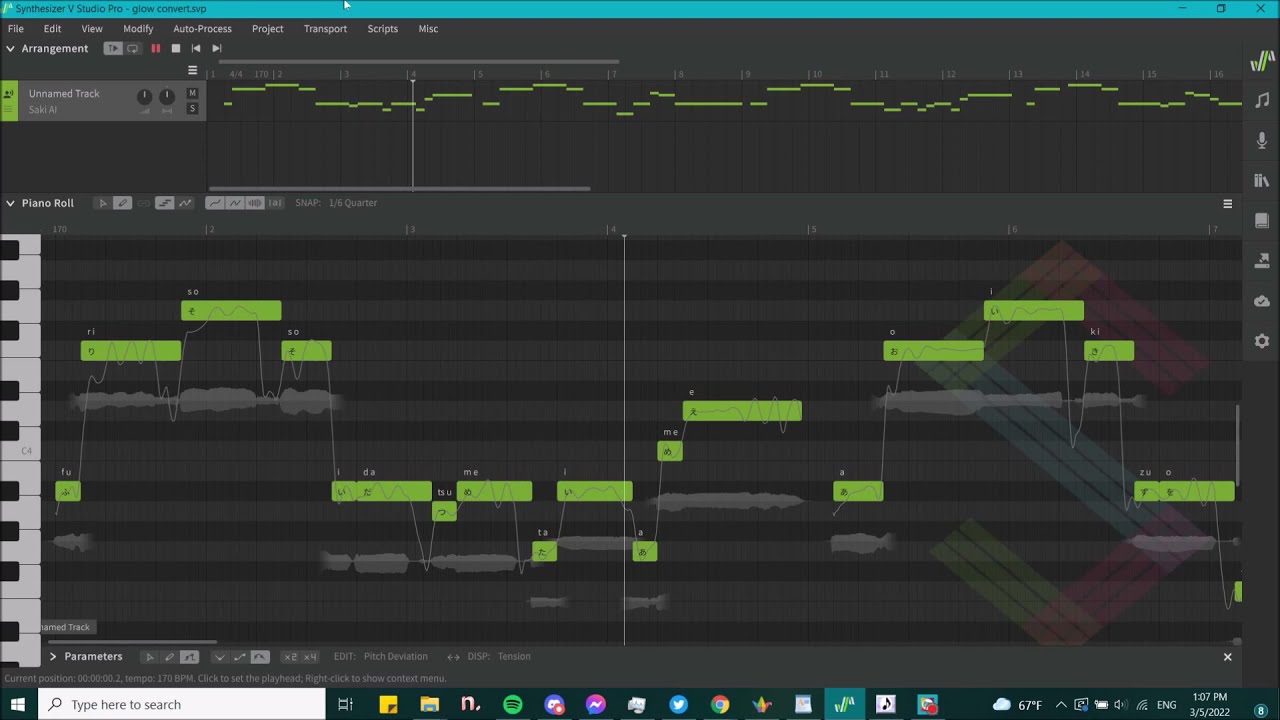Set parameter scale to x2
The height and width of the screenshot is (720, 1280).
(290, 657)
